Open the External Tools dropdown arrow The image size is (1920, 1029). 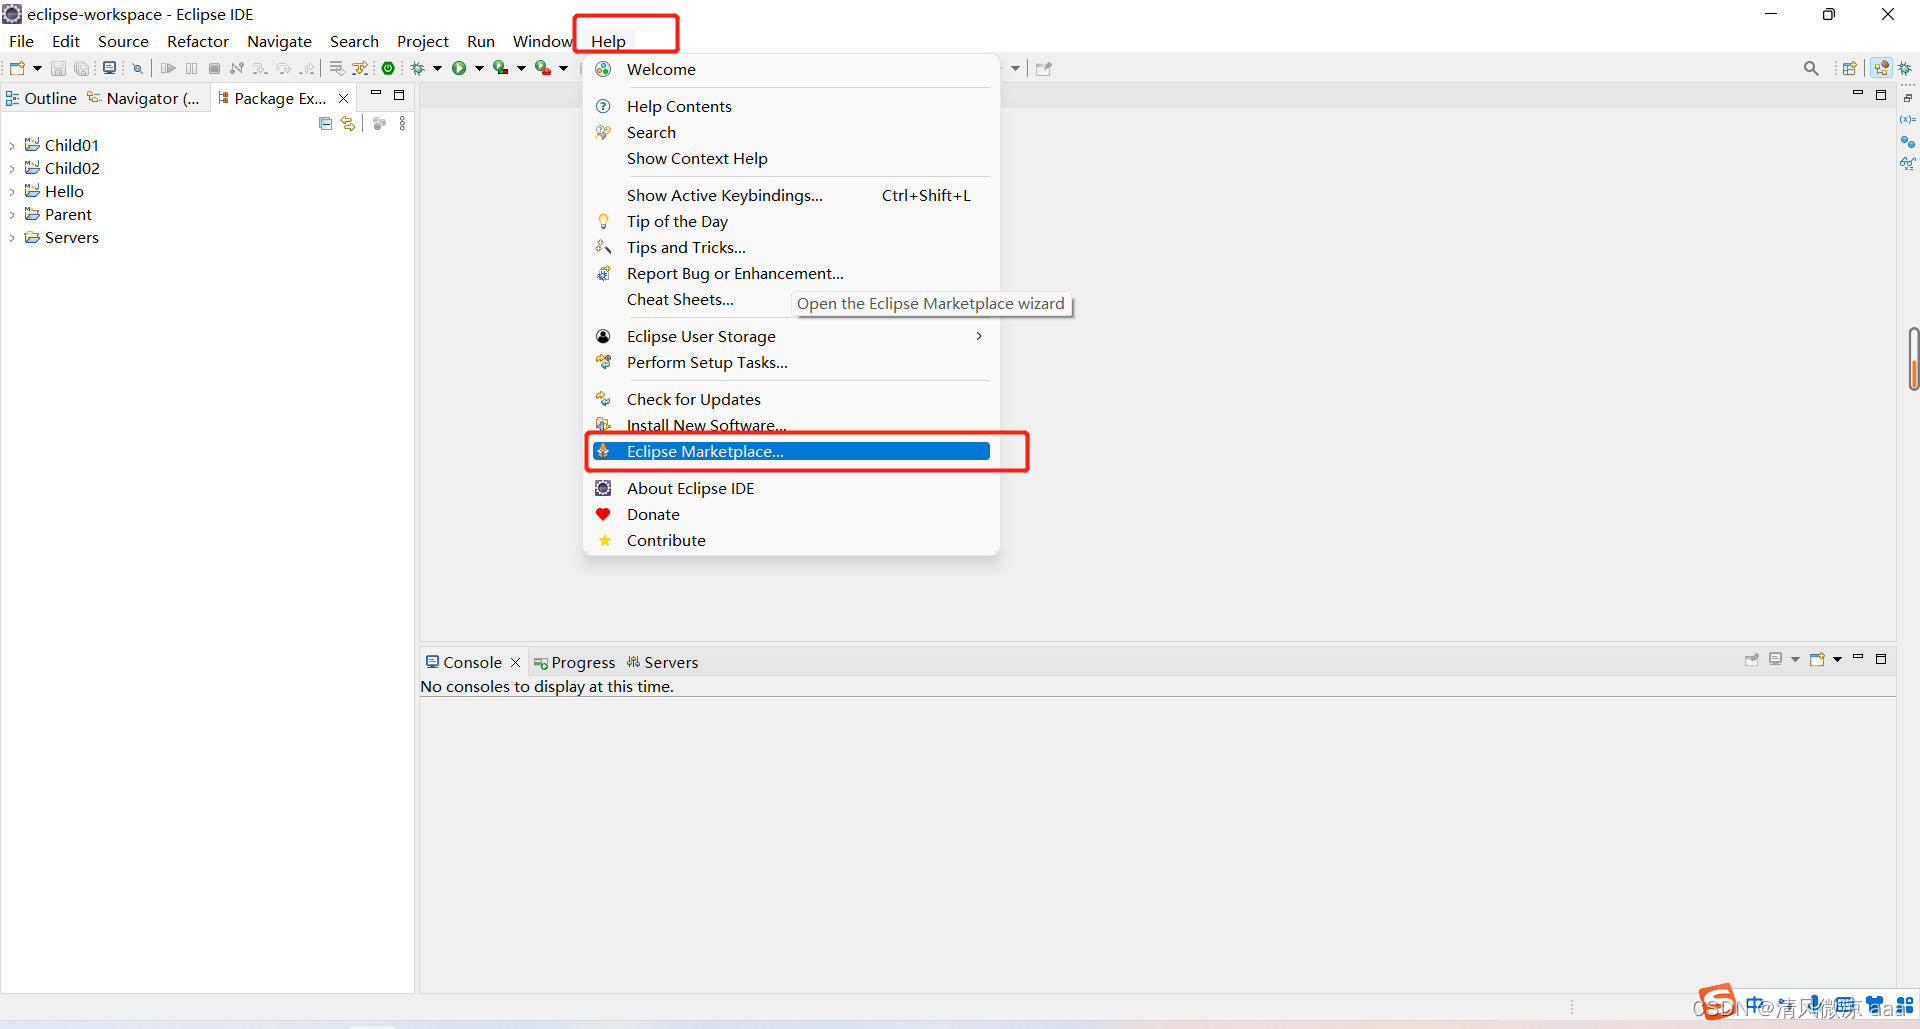(563, 69)
